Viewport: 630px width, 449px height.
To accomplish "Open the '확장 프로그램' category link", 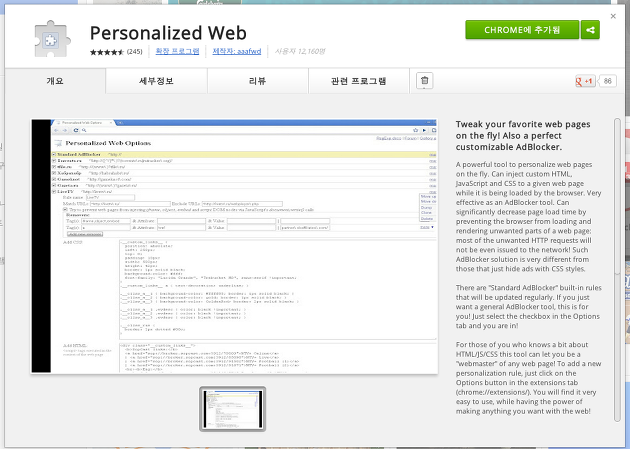I will pos(177,51).
